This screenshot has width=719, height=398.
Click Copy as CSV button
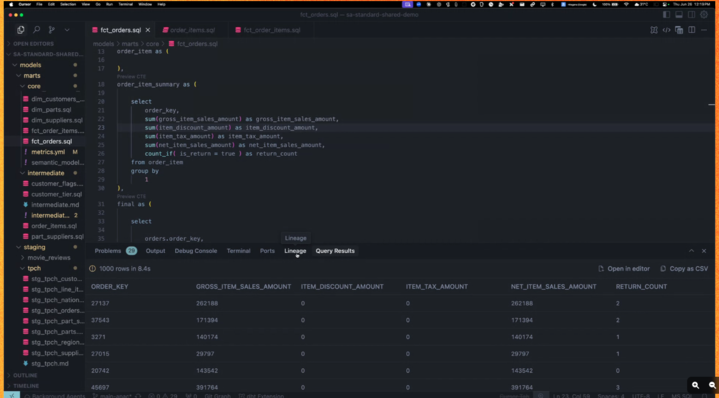[x=684, y=269]
